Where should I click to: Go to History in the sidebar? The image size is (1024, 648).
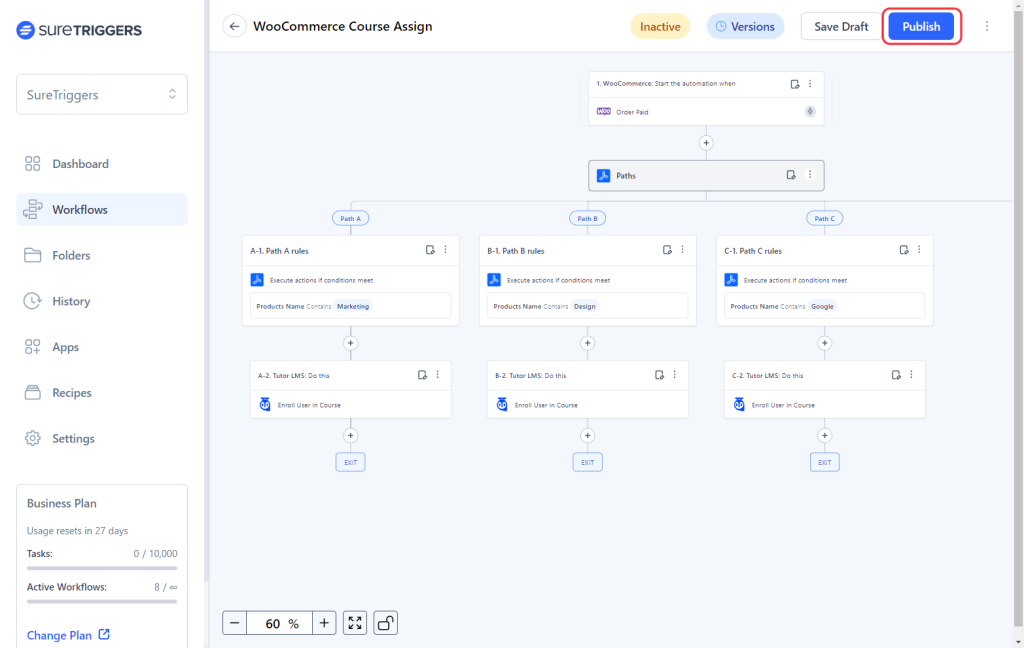click(x=71, y=301)
